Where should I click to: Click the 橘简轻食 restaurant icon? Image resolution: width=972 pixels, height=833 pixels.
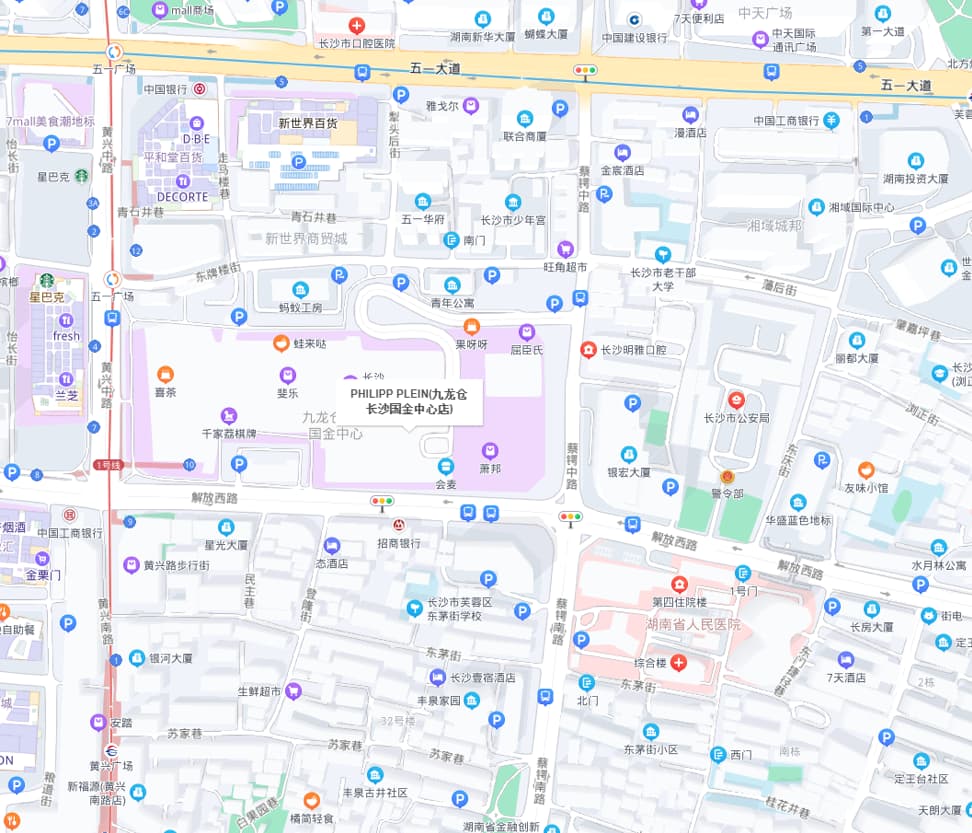(311, 801)
